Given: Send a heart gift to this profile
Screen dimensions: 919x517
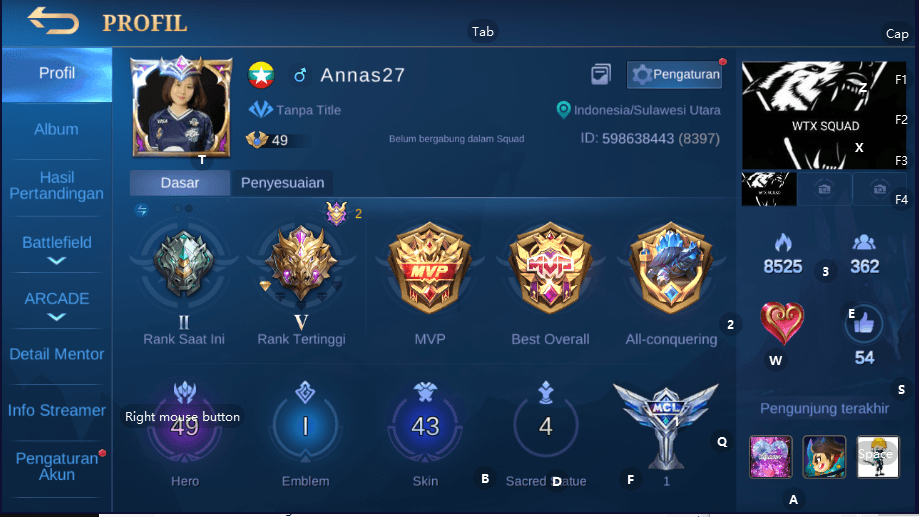Looking at the screenshot, I should point(782,322).
